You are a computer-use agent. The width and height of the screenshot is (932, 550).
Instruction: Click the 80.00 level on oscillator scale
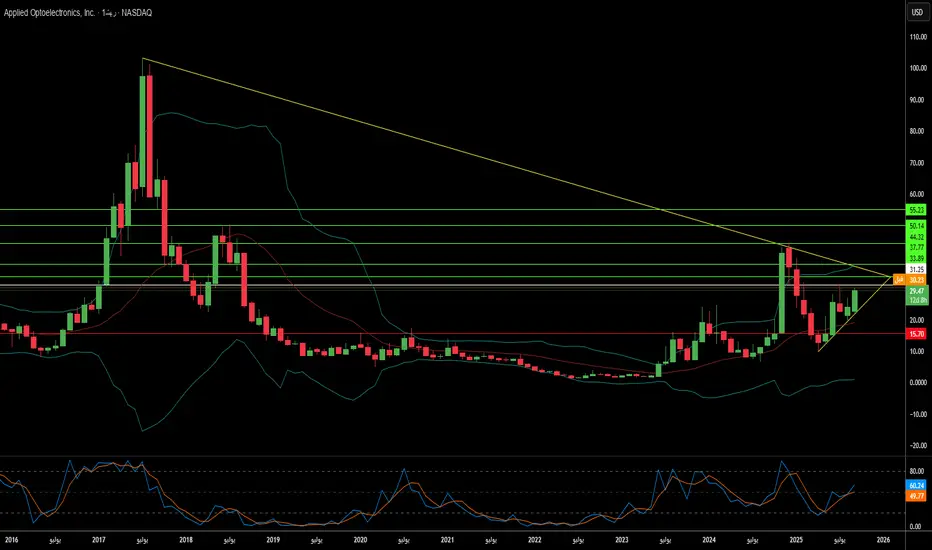(916, 472)
